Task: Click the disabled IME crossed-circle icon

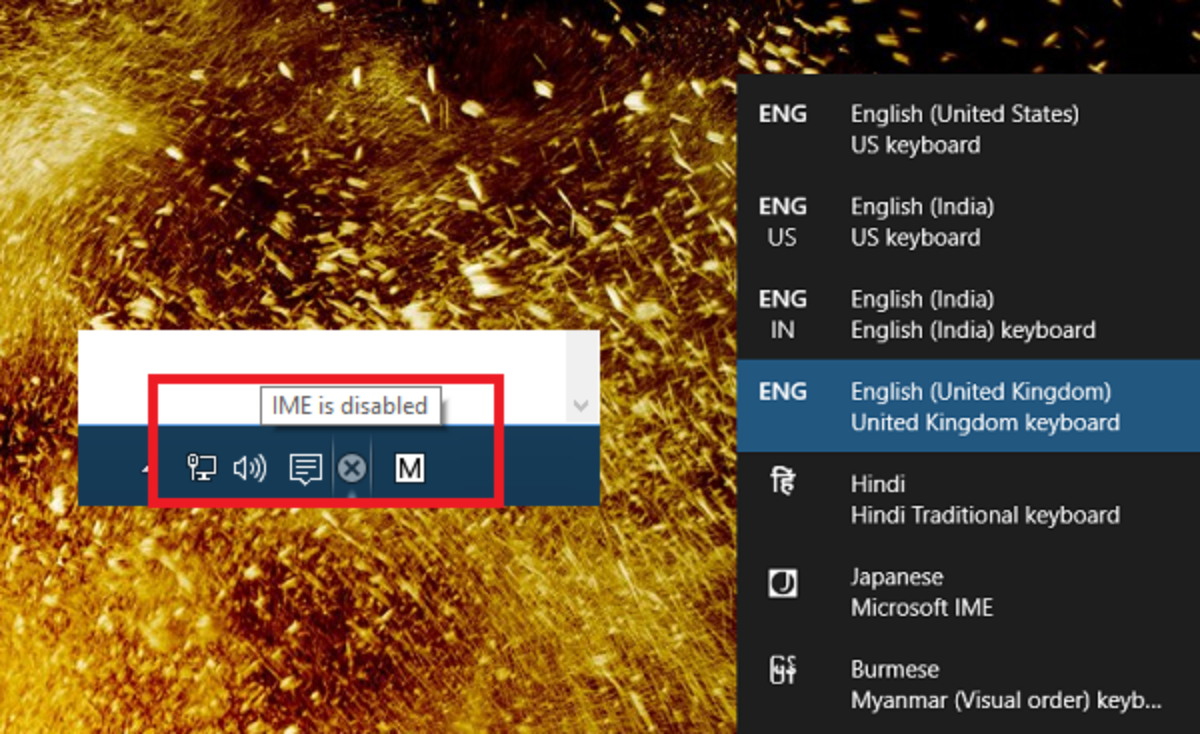Action: tap(352, 467)
